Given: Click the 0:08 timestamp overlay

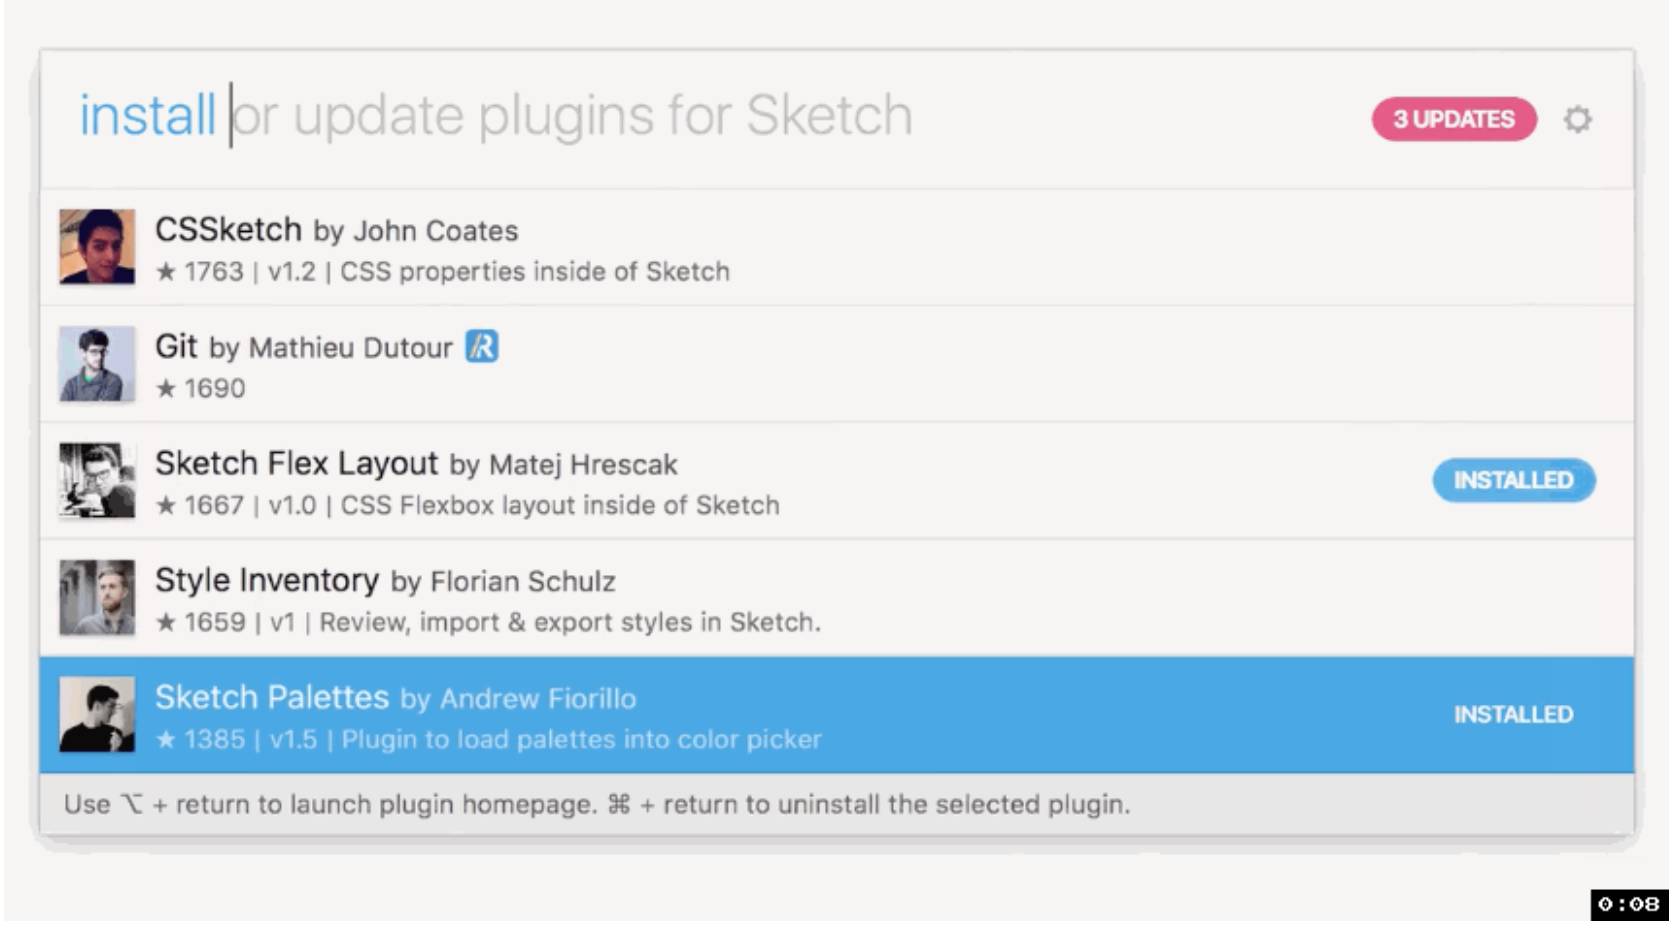Looking at the screenshot, I should point(1629,904).
